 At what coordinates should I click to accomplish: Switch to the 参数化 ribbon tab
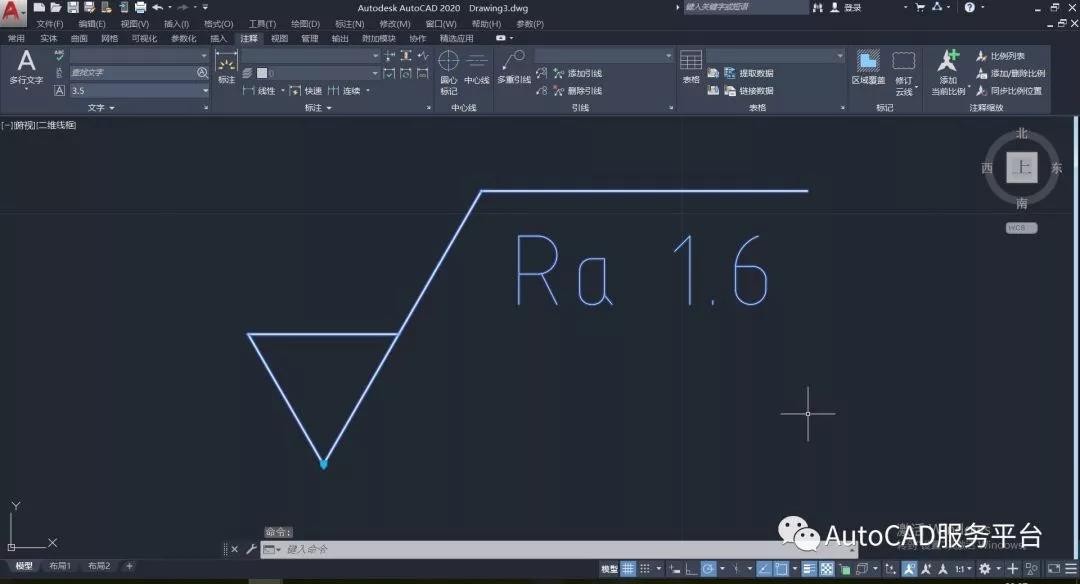[x=183, y=38]
